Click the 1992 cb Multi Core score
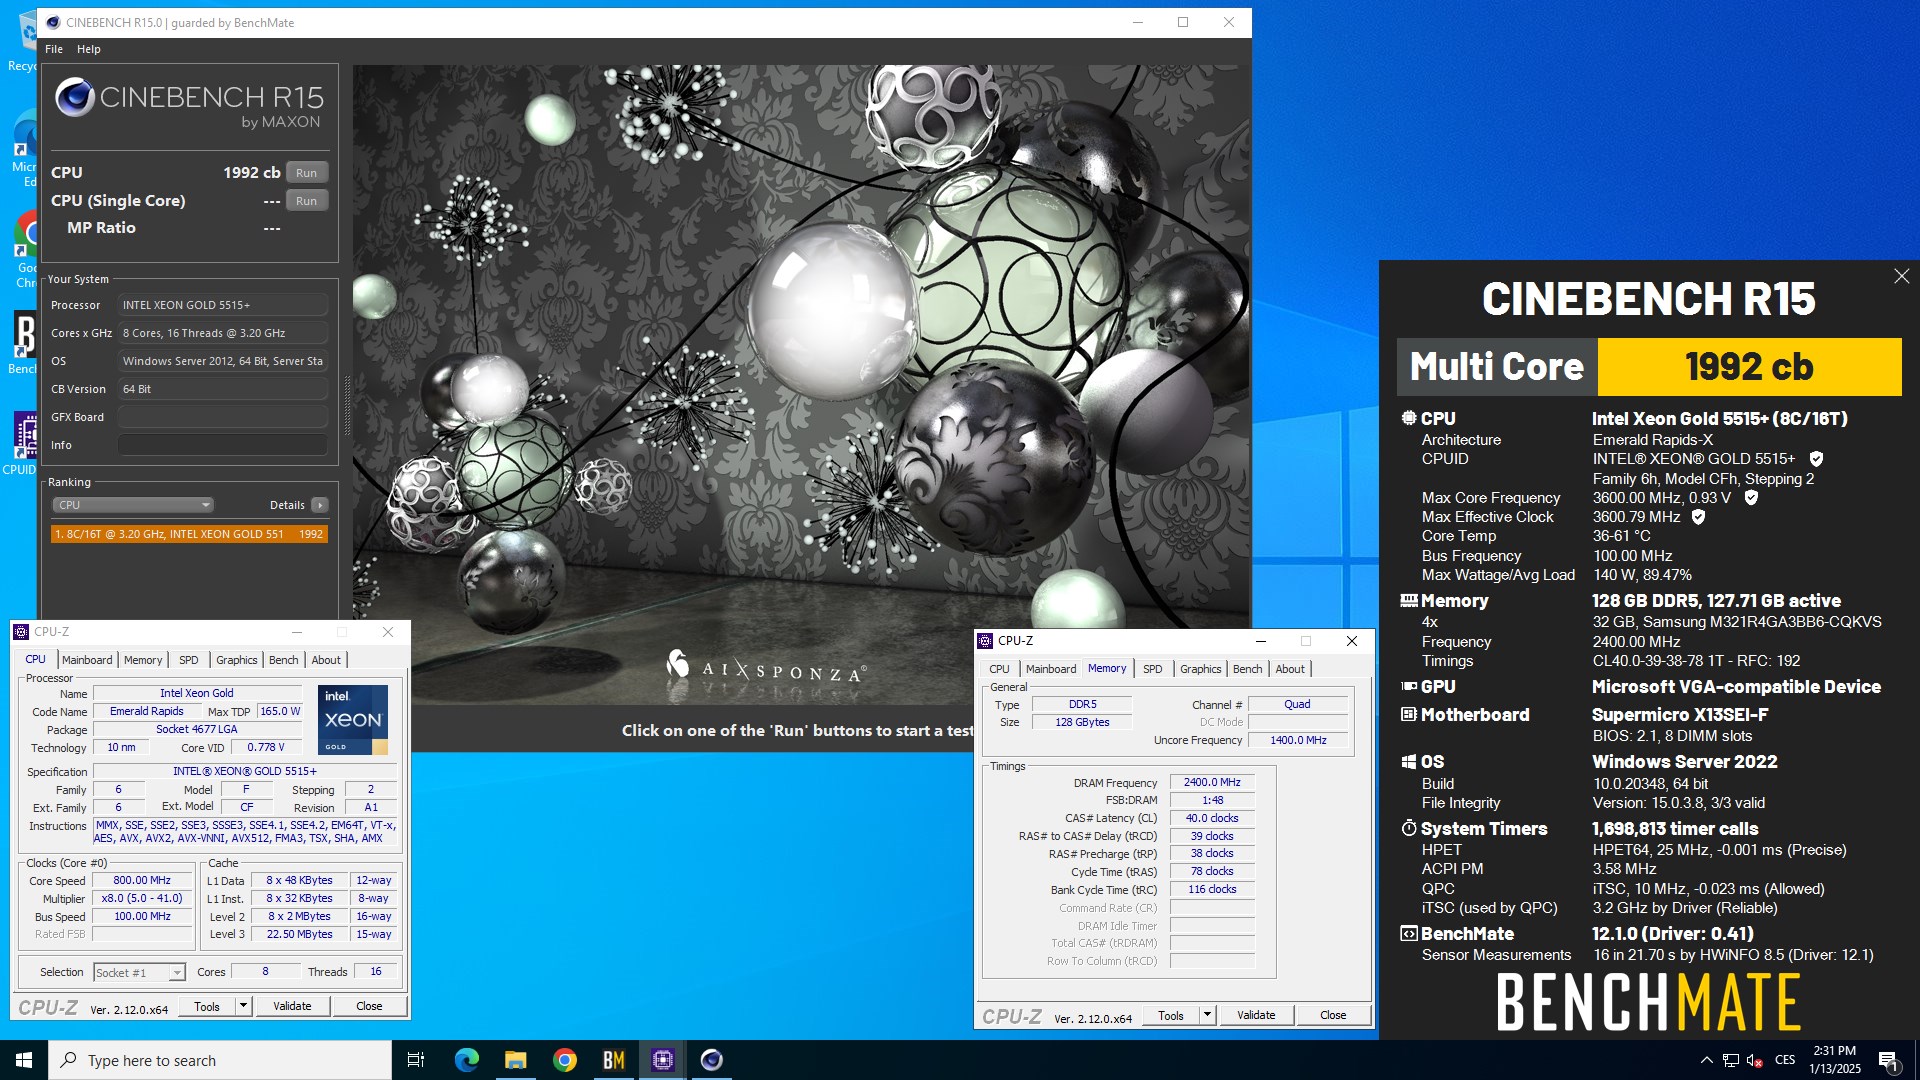This screenshot has height=1080, width=1920. [1749, 367]
